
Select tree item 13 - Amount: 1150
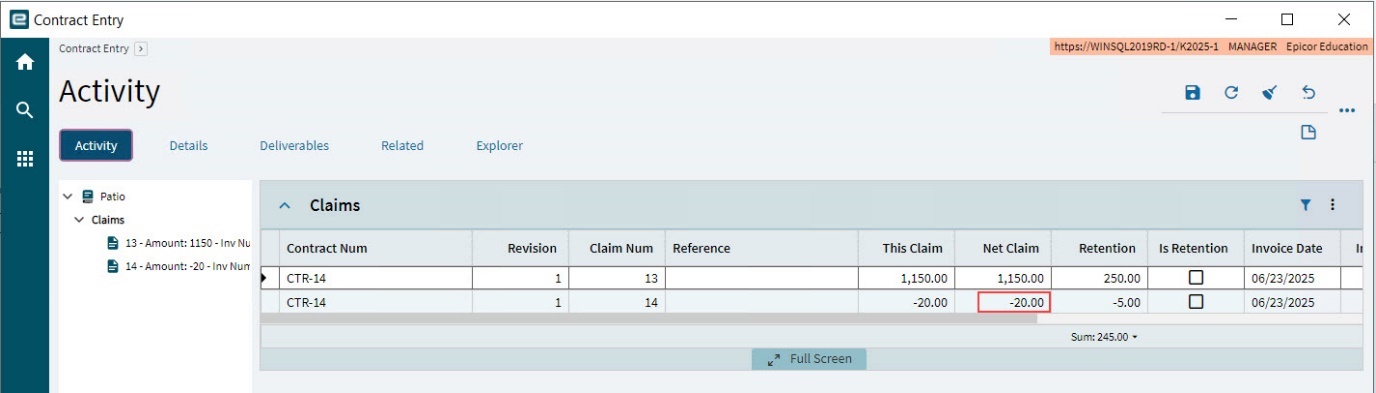pos(179,243)
